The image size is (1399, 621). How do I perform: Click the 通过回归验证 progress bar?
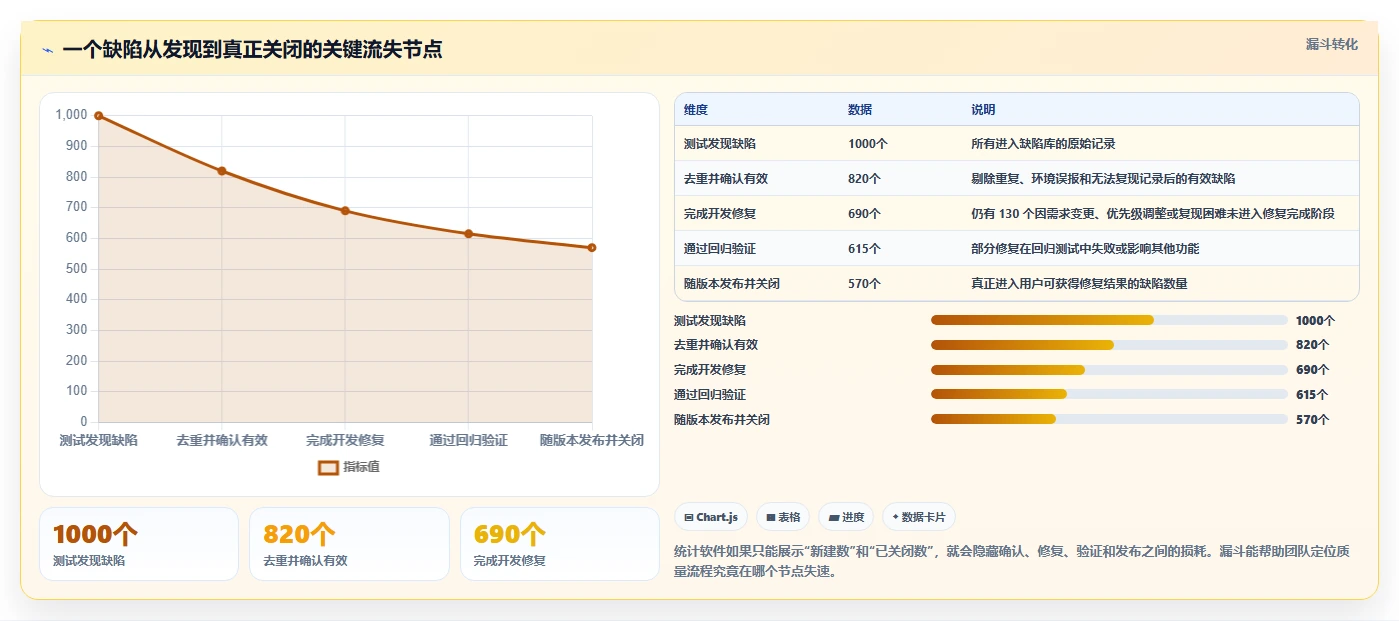1109,395
